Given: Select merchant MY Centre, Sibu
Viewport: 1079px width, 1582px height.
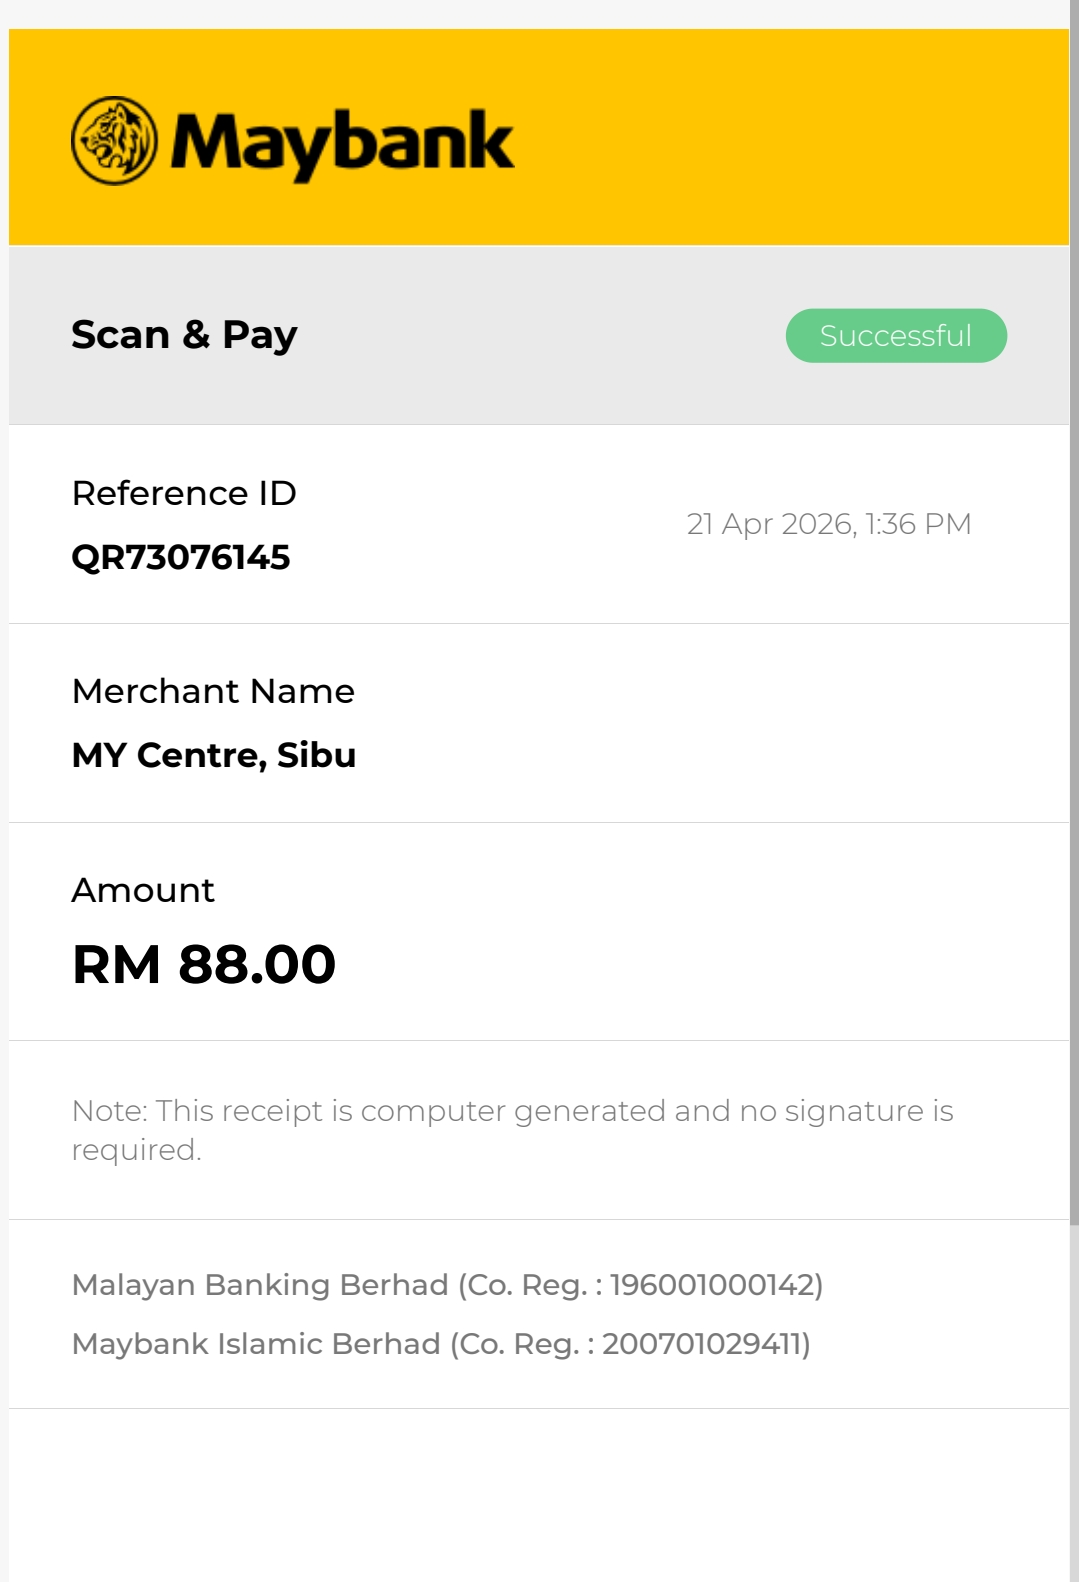Looking at the screenshot, I should (x=214, y=755).
